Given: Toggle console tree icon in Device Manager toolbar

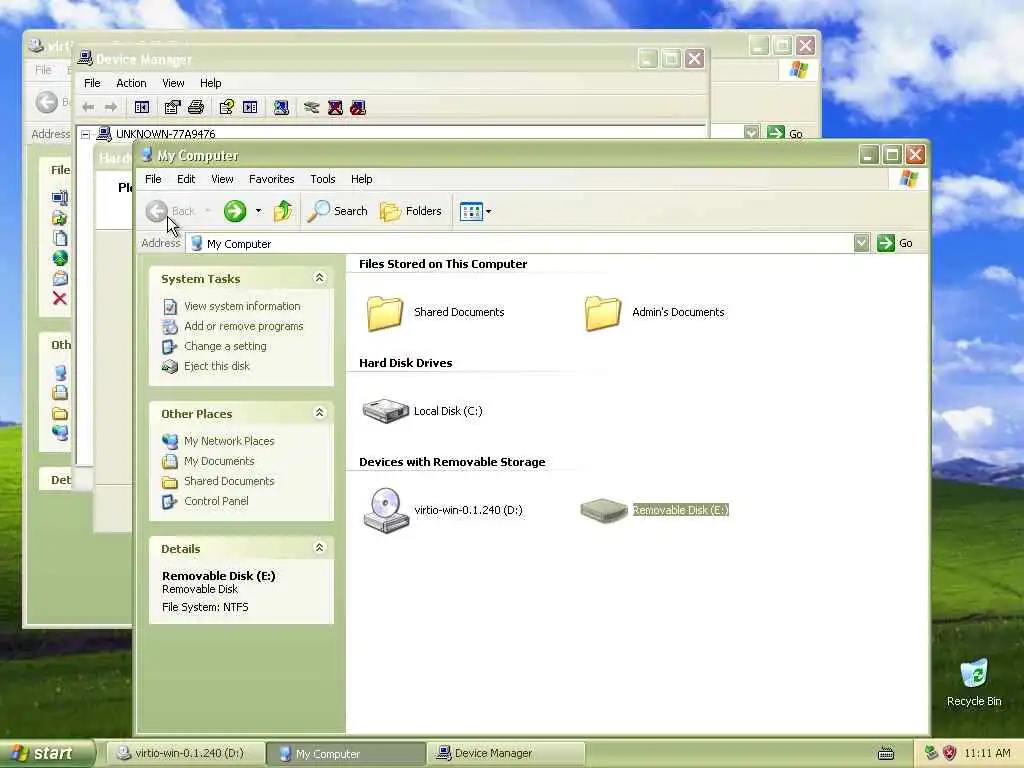Looking at the screenshot, I should (x=142, y=107).
